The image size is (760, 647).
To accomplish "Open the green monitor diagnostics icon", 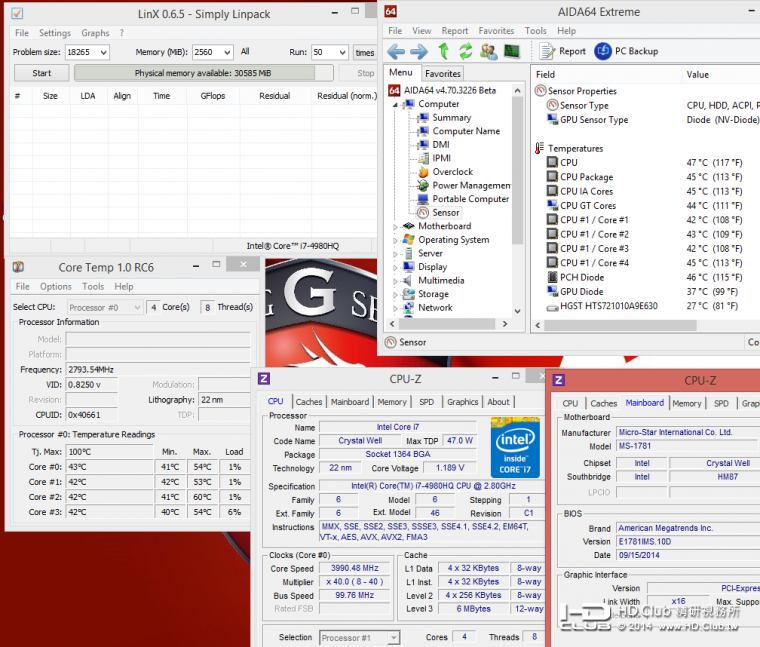I will tap(511, 51).
